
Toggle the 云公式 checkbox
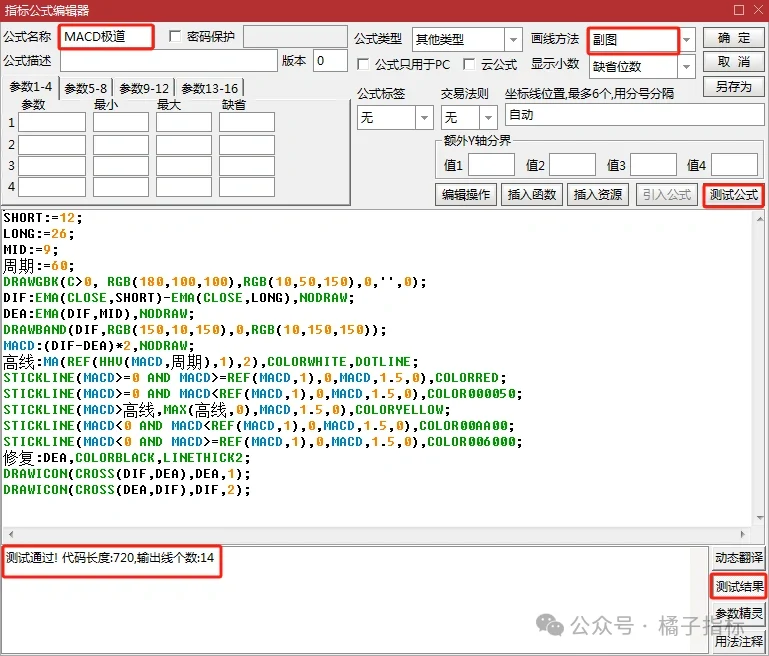[469, 64]
